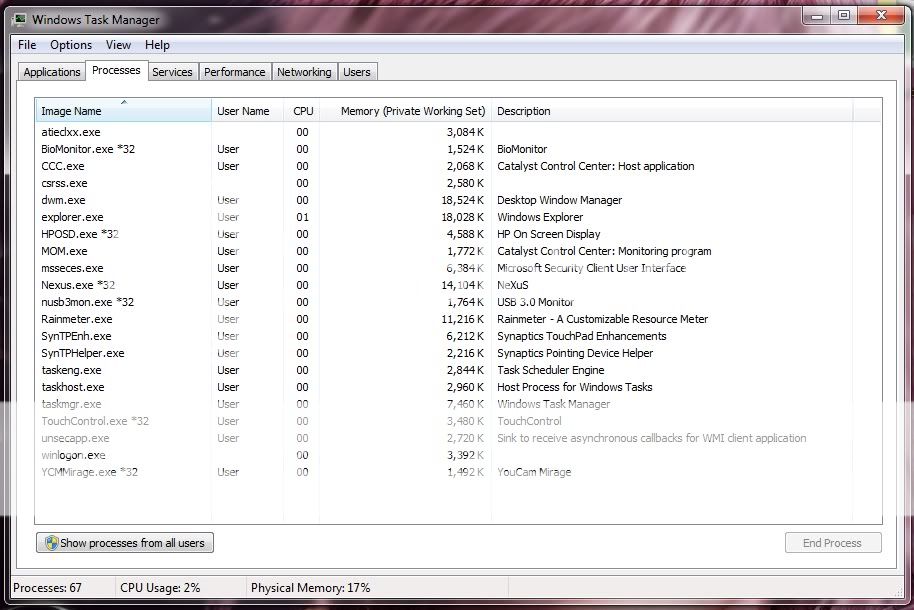
Task: Select the explorer.exe process row
Action: pyautogui.click(x=73, y=217)
